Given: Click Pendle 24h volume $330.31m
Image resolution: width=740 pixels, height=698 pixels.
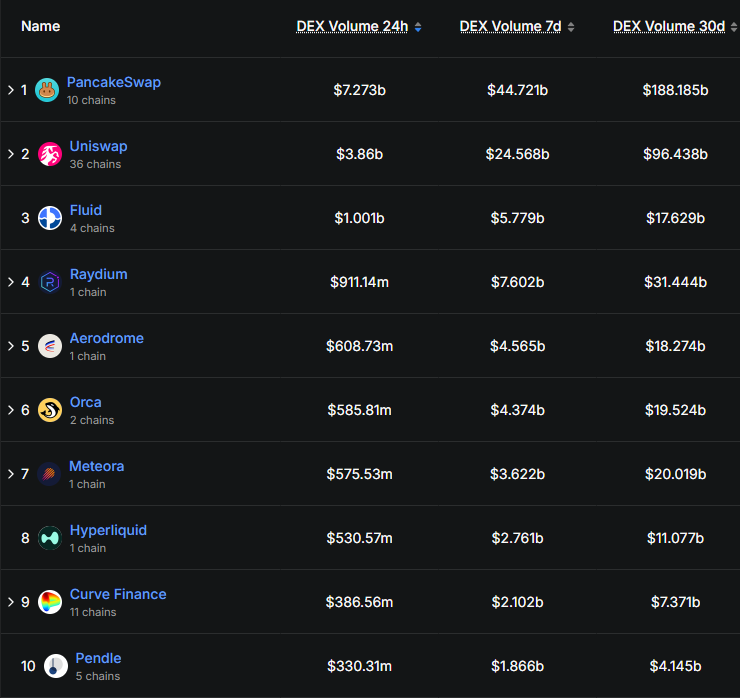Looking at the screenshot, I should (360, 666).
